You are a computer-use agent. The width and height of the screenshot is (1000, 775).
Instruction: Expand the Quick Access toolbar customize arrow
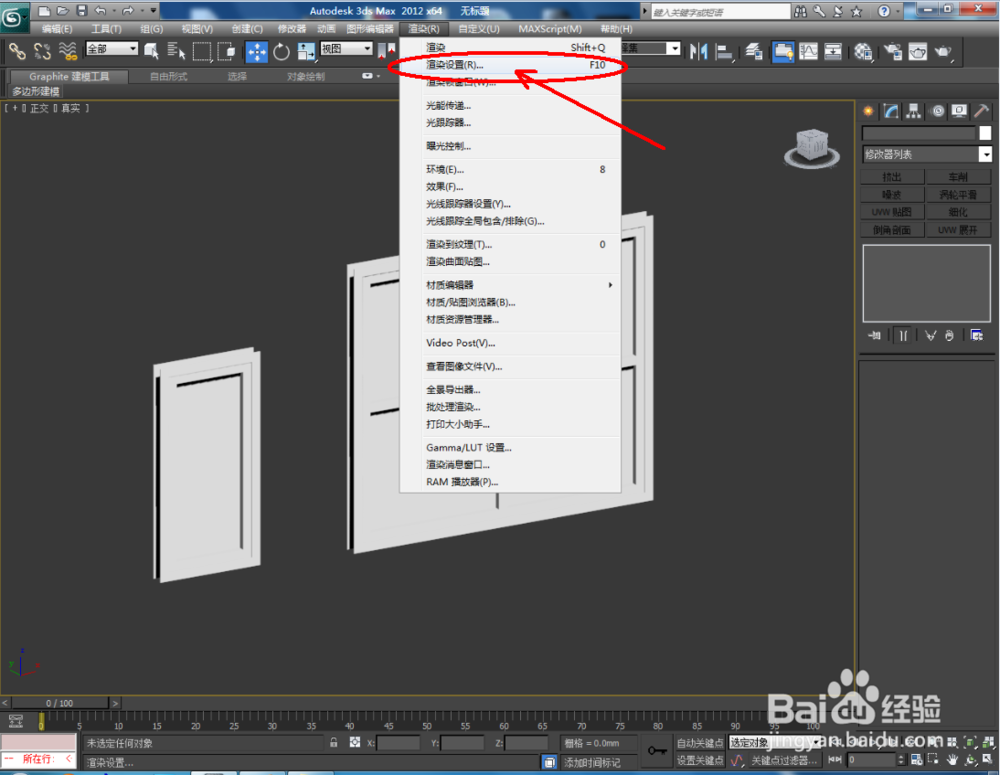[153, 10]
